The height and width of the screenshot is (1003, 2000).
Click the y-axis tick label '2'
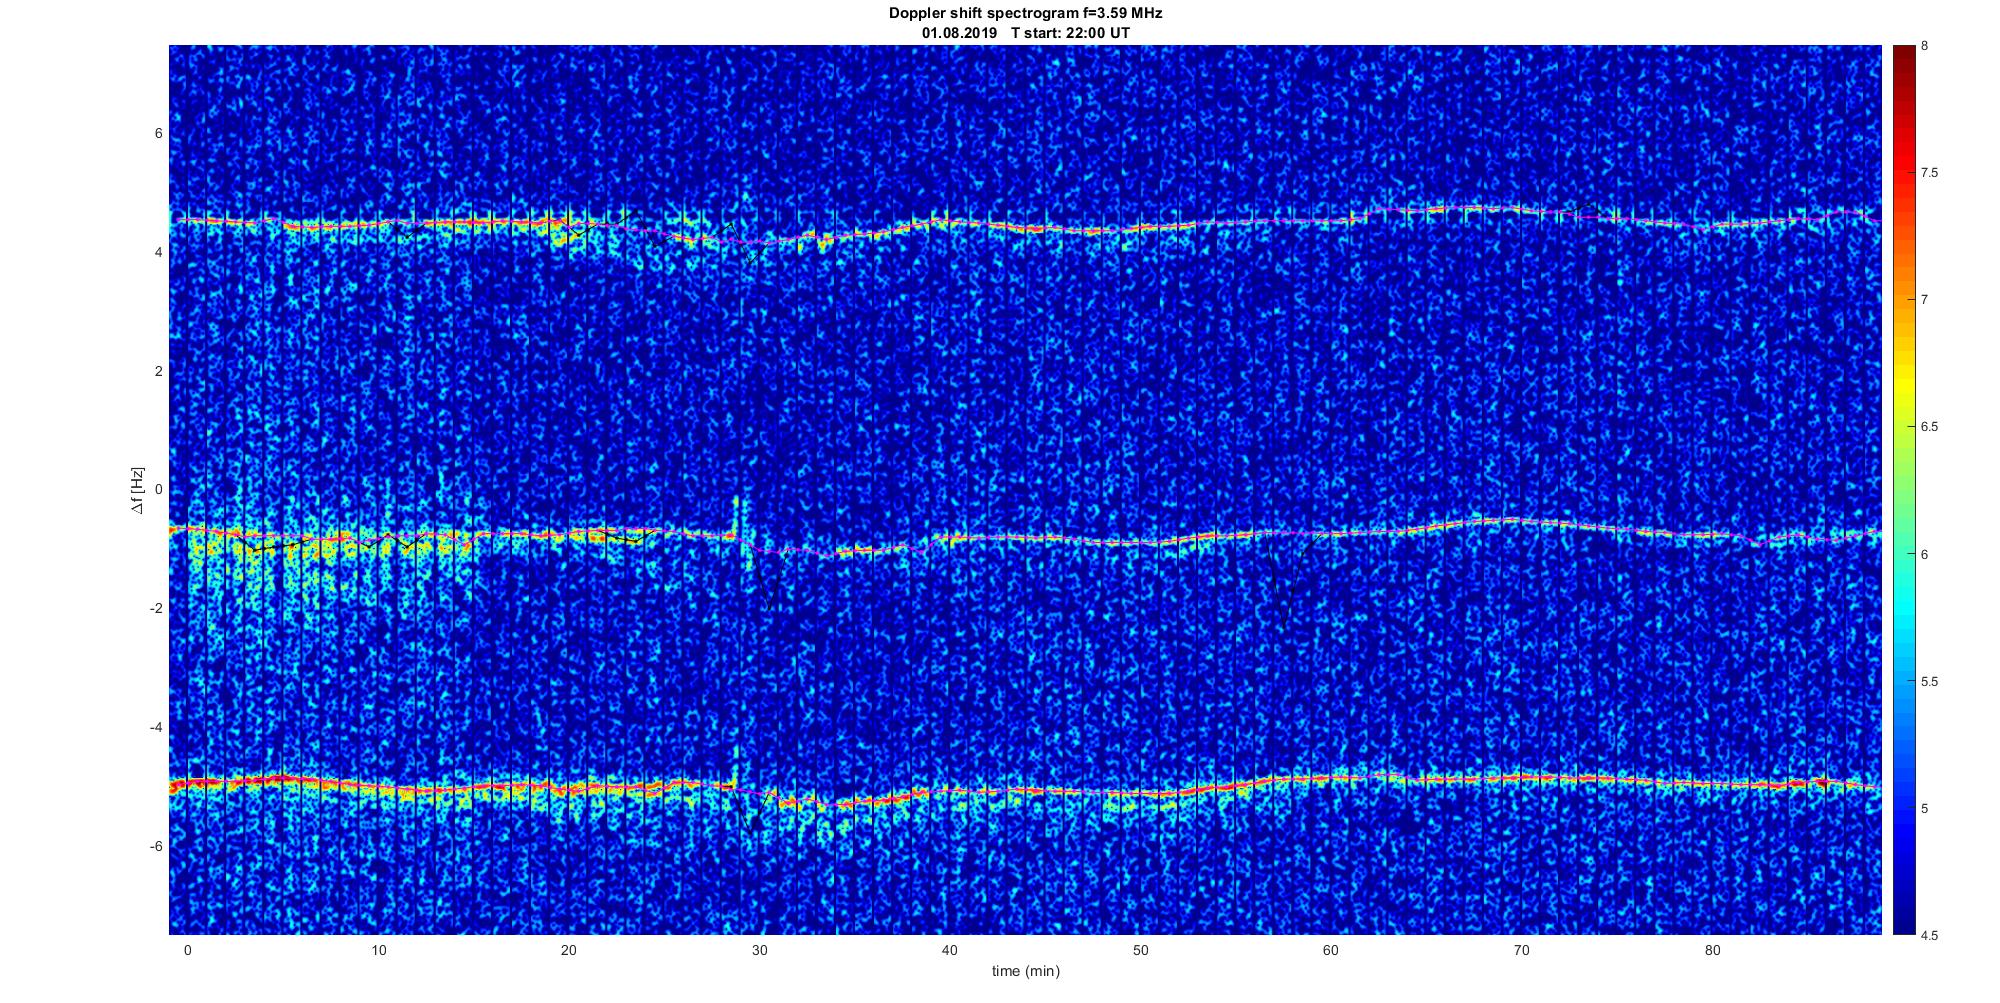point(158,371)
